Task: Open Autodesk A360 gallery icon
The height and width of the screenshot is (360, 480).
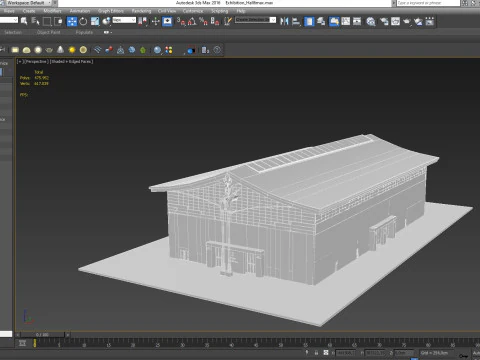Action: (x=430, y=21)
